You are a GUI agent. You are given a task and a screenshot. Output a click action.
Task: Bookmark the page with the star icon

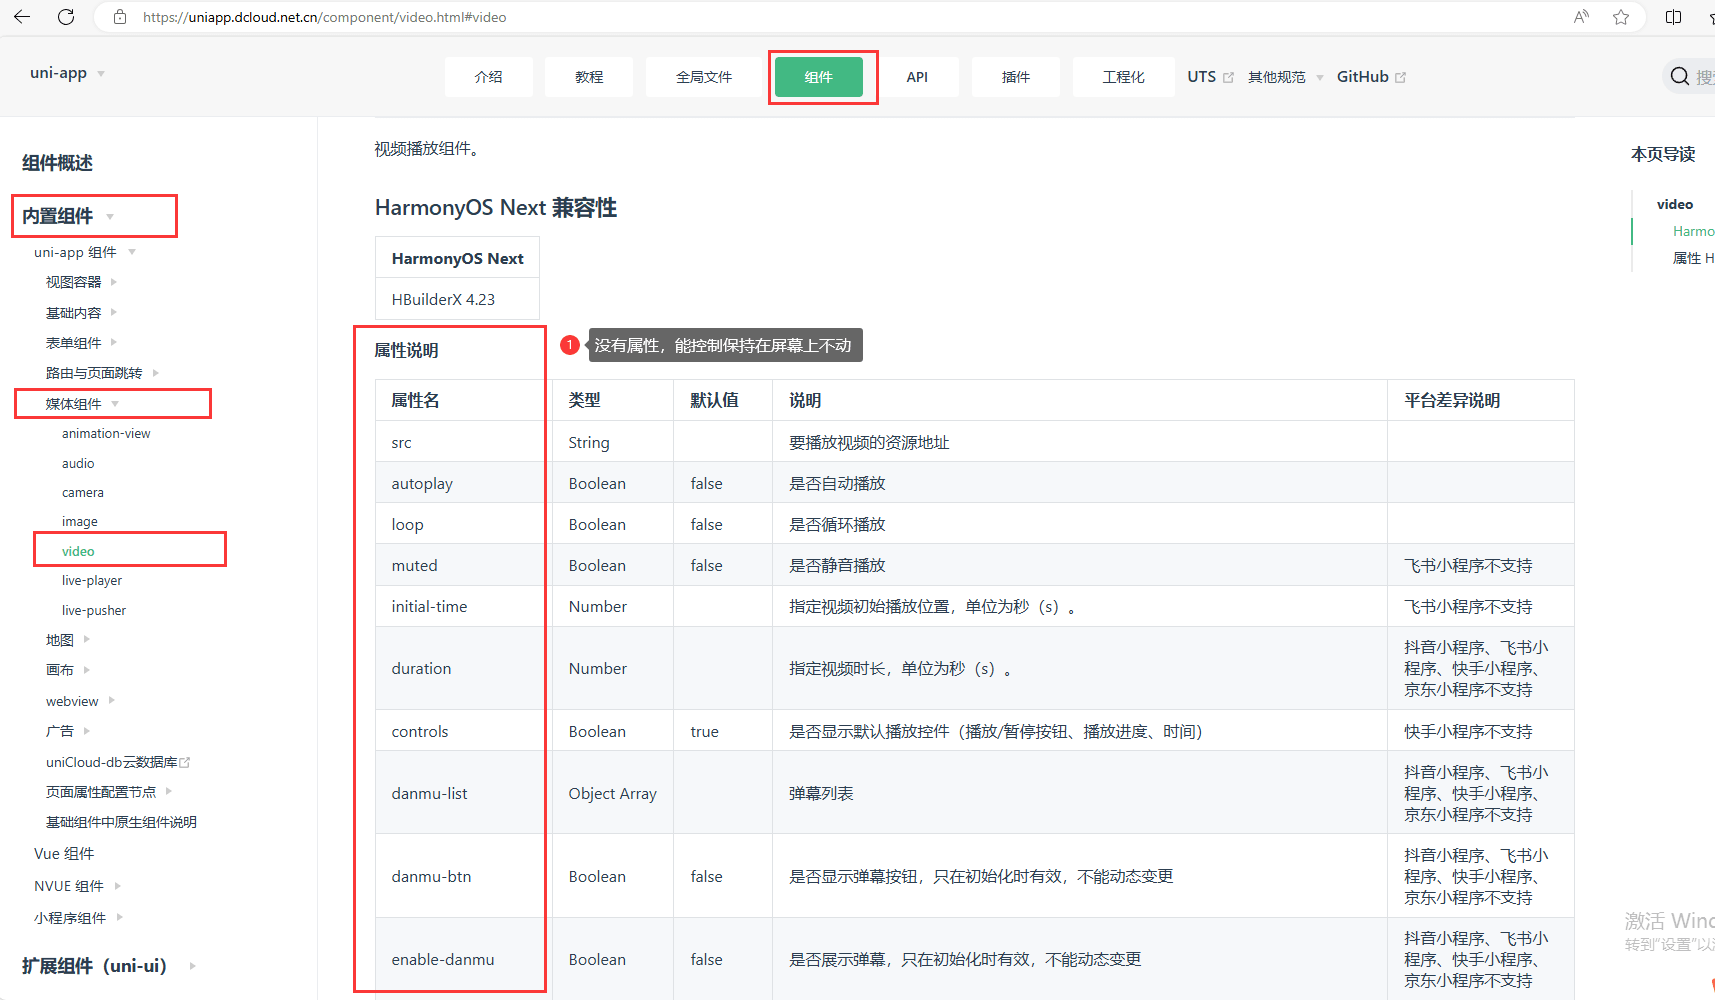point(1621,17)
